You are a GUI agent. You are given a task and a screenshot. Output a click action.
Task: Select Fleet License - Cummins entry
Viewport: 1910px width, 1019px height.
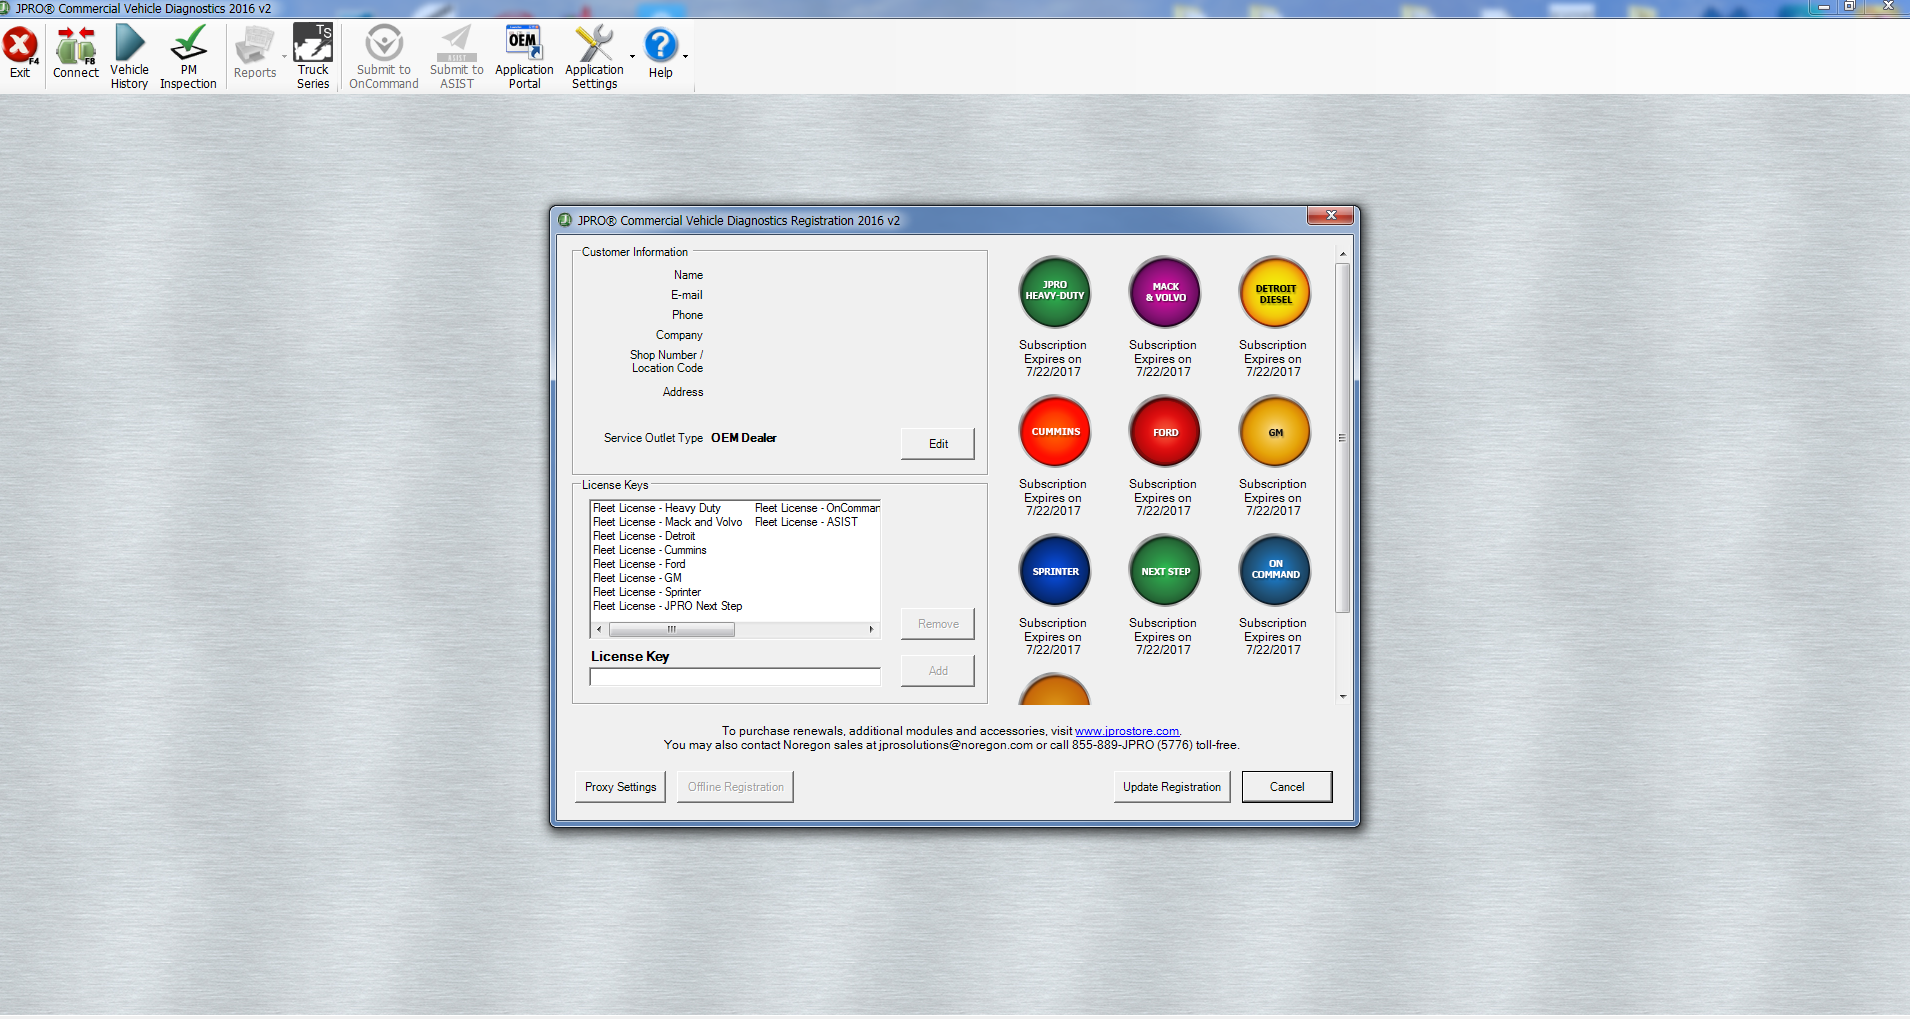click(x=650, y=550)
